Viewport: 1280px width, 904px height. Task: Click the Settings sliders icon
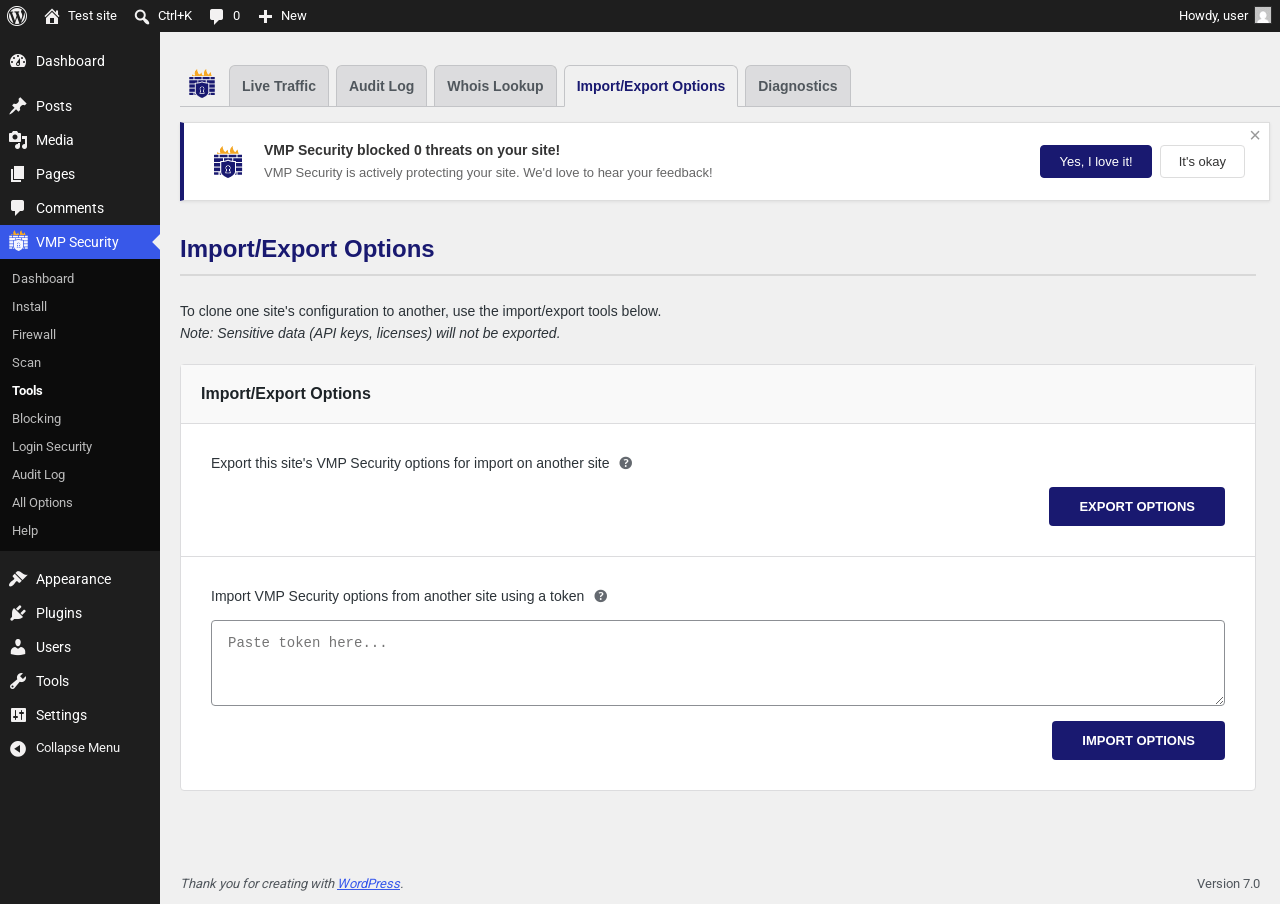point(18,715)
